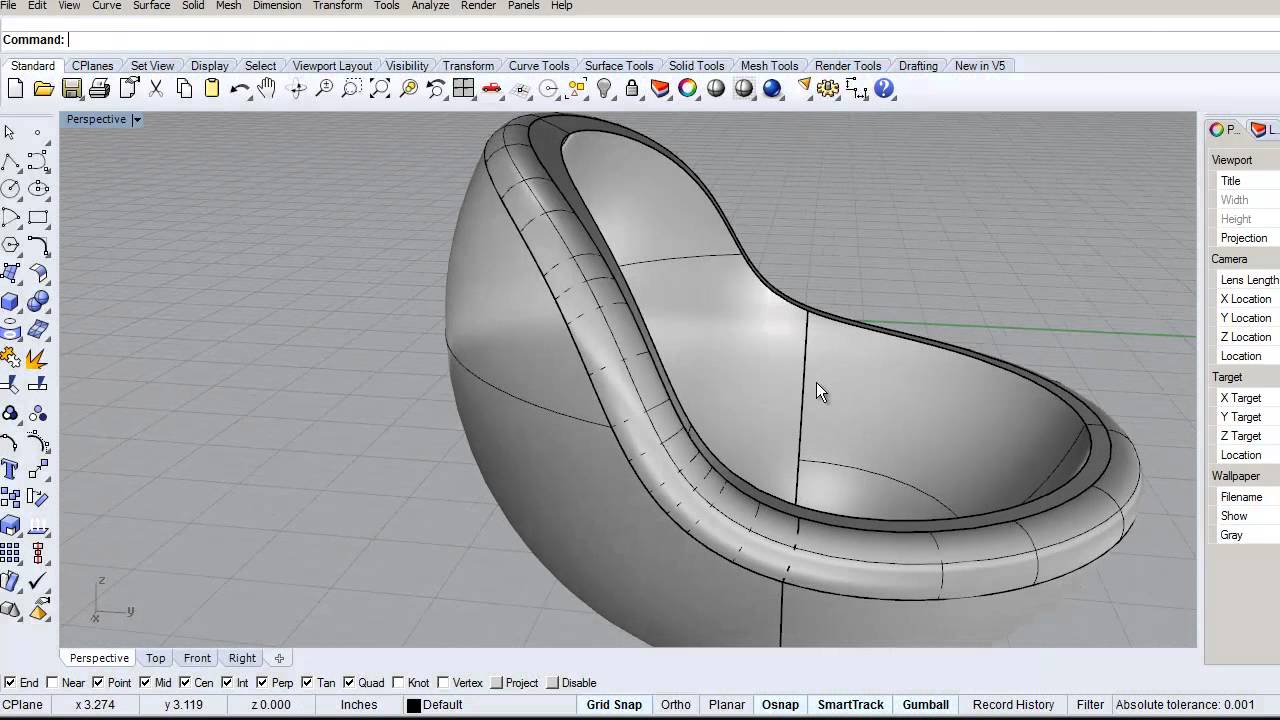This screenshot has width=1280, height=720.
Task: Toggle Grid Snap in the status bar
Action: tap(614, 705)
